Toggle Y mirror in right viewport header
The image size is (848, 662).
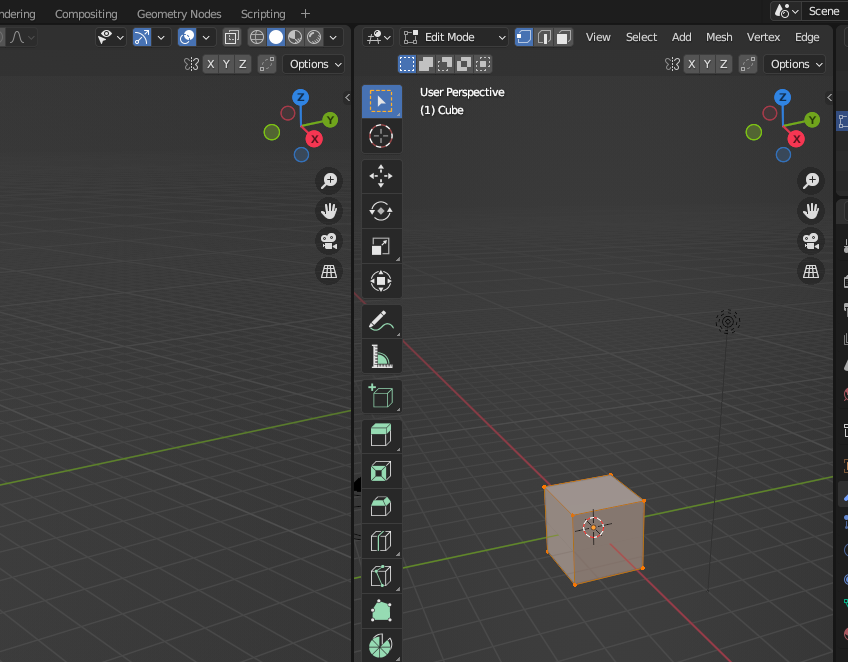pyautogui.click(x=707, y=64)
